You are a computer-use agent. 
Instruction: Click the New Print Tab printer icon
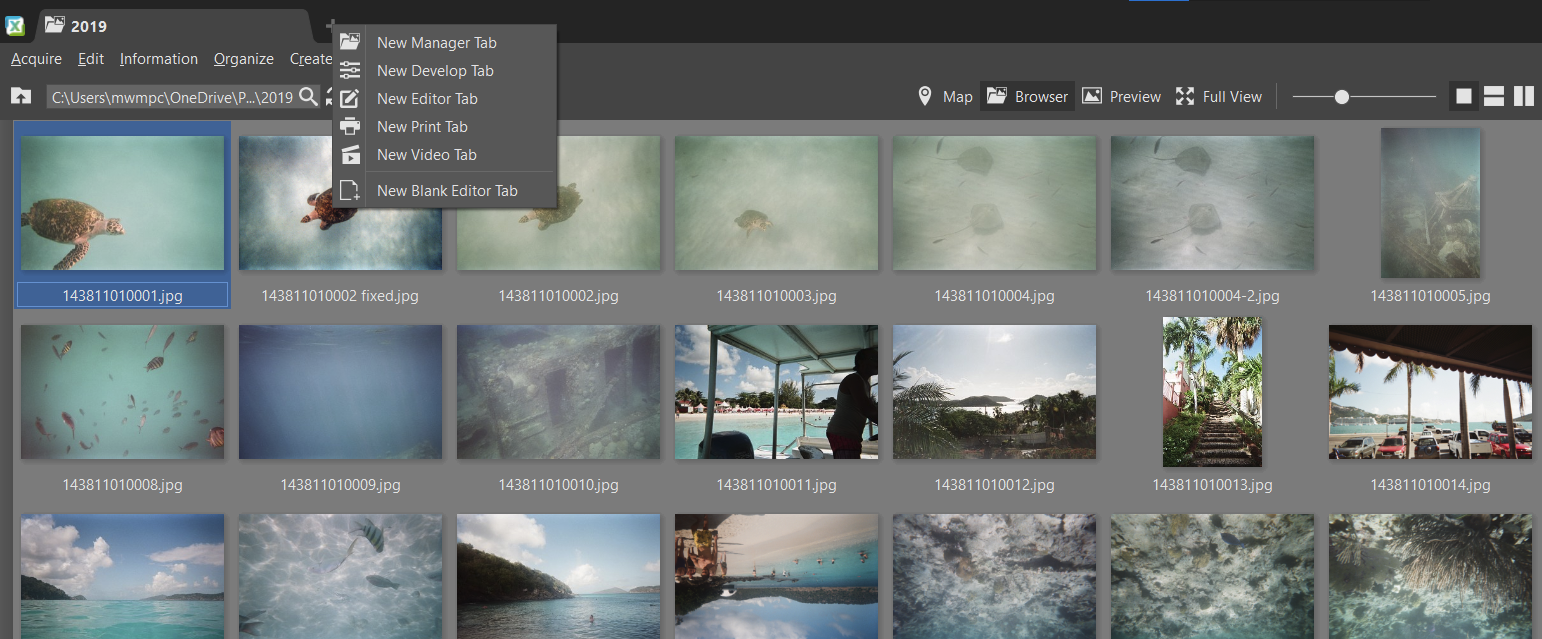click(x=350, y=126)
